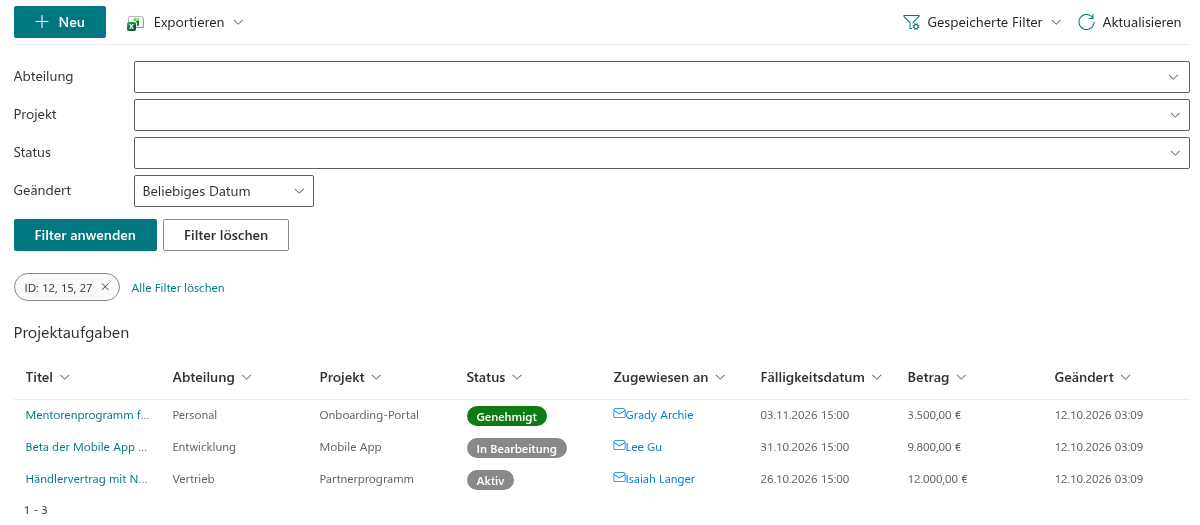Open the Mentorenprogramm task link
This screenshot has width=1200, height=525.
(87, 414)
